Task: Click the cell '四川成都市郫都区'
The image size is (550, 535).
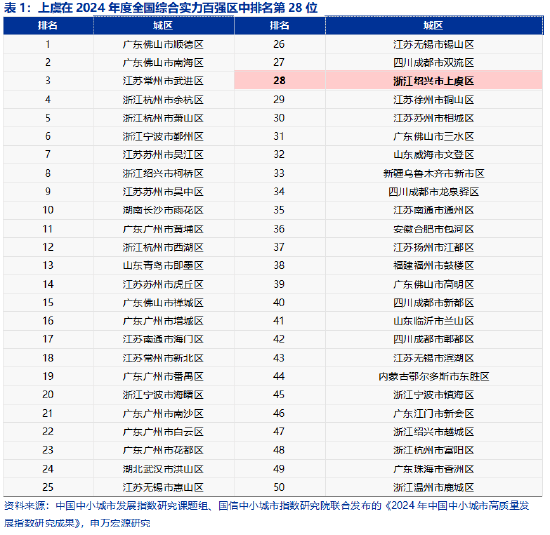Action: coord(434,339)
